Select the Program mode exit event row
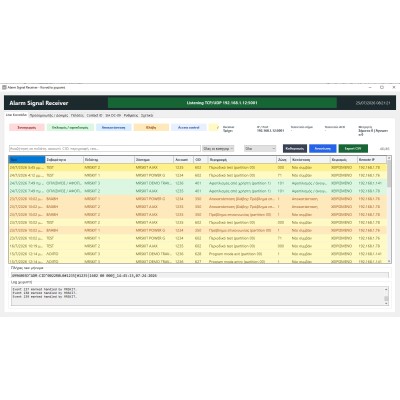 tap(198, 254)
